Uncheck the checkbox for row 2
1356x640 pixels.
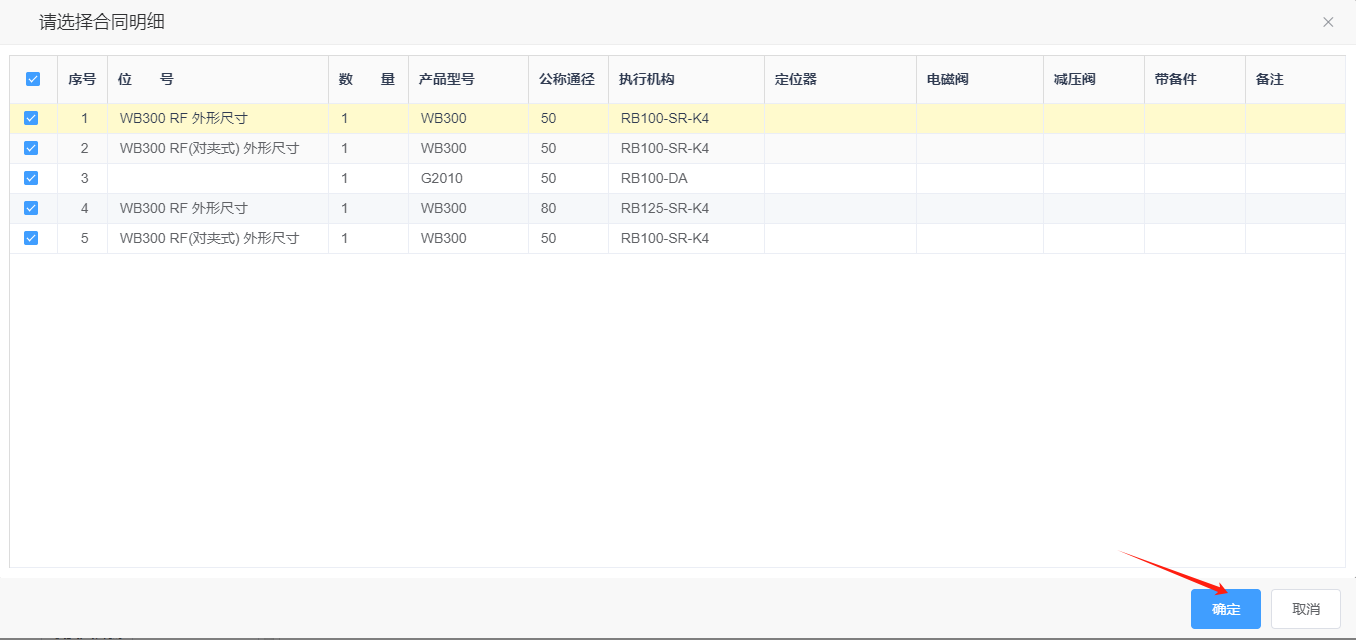pyautogui.click(x=31, y=148)
